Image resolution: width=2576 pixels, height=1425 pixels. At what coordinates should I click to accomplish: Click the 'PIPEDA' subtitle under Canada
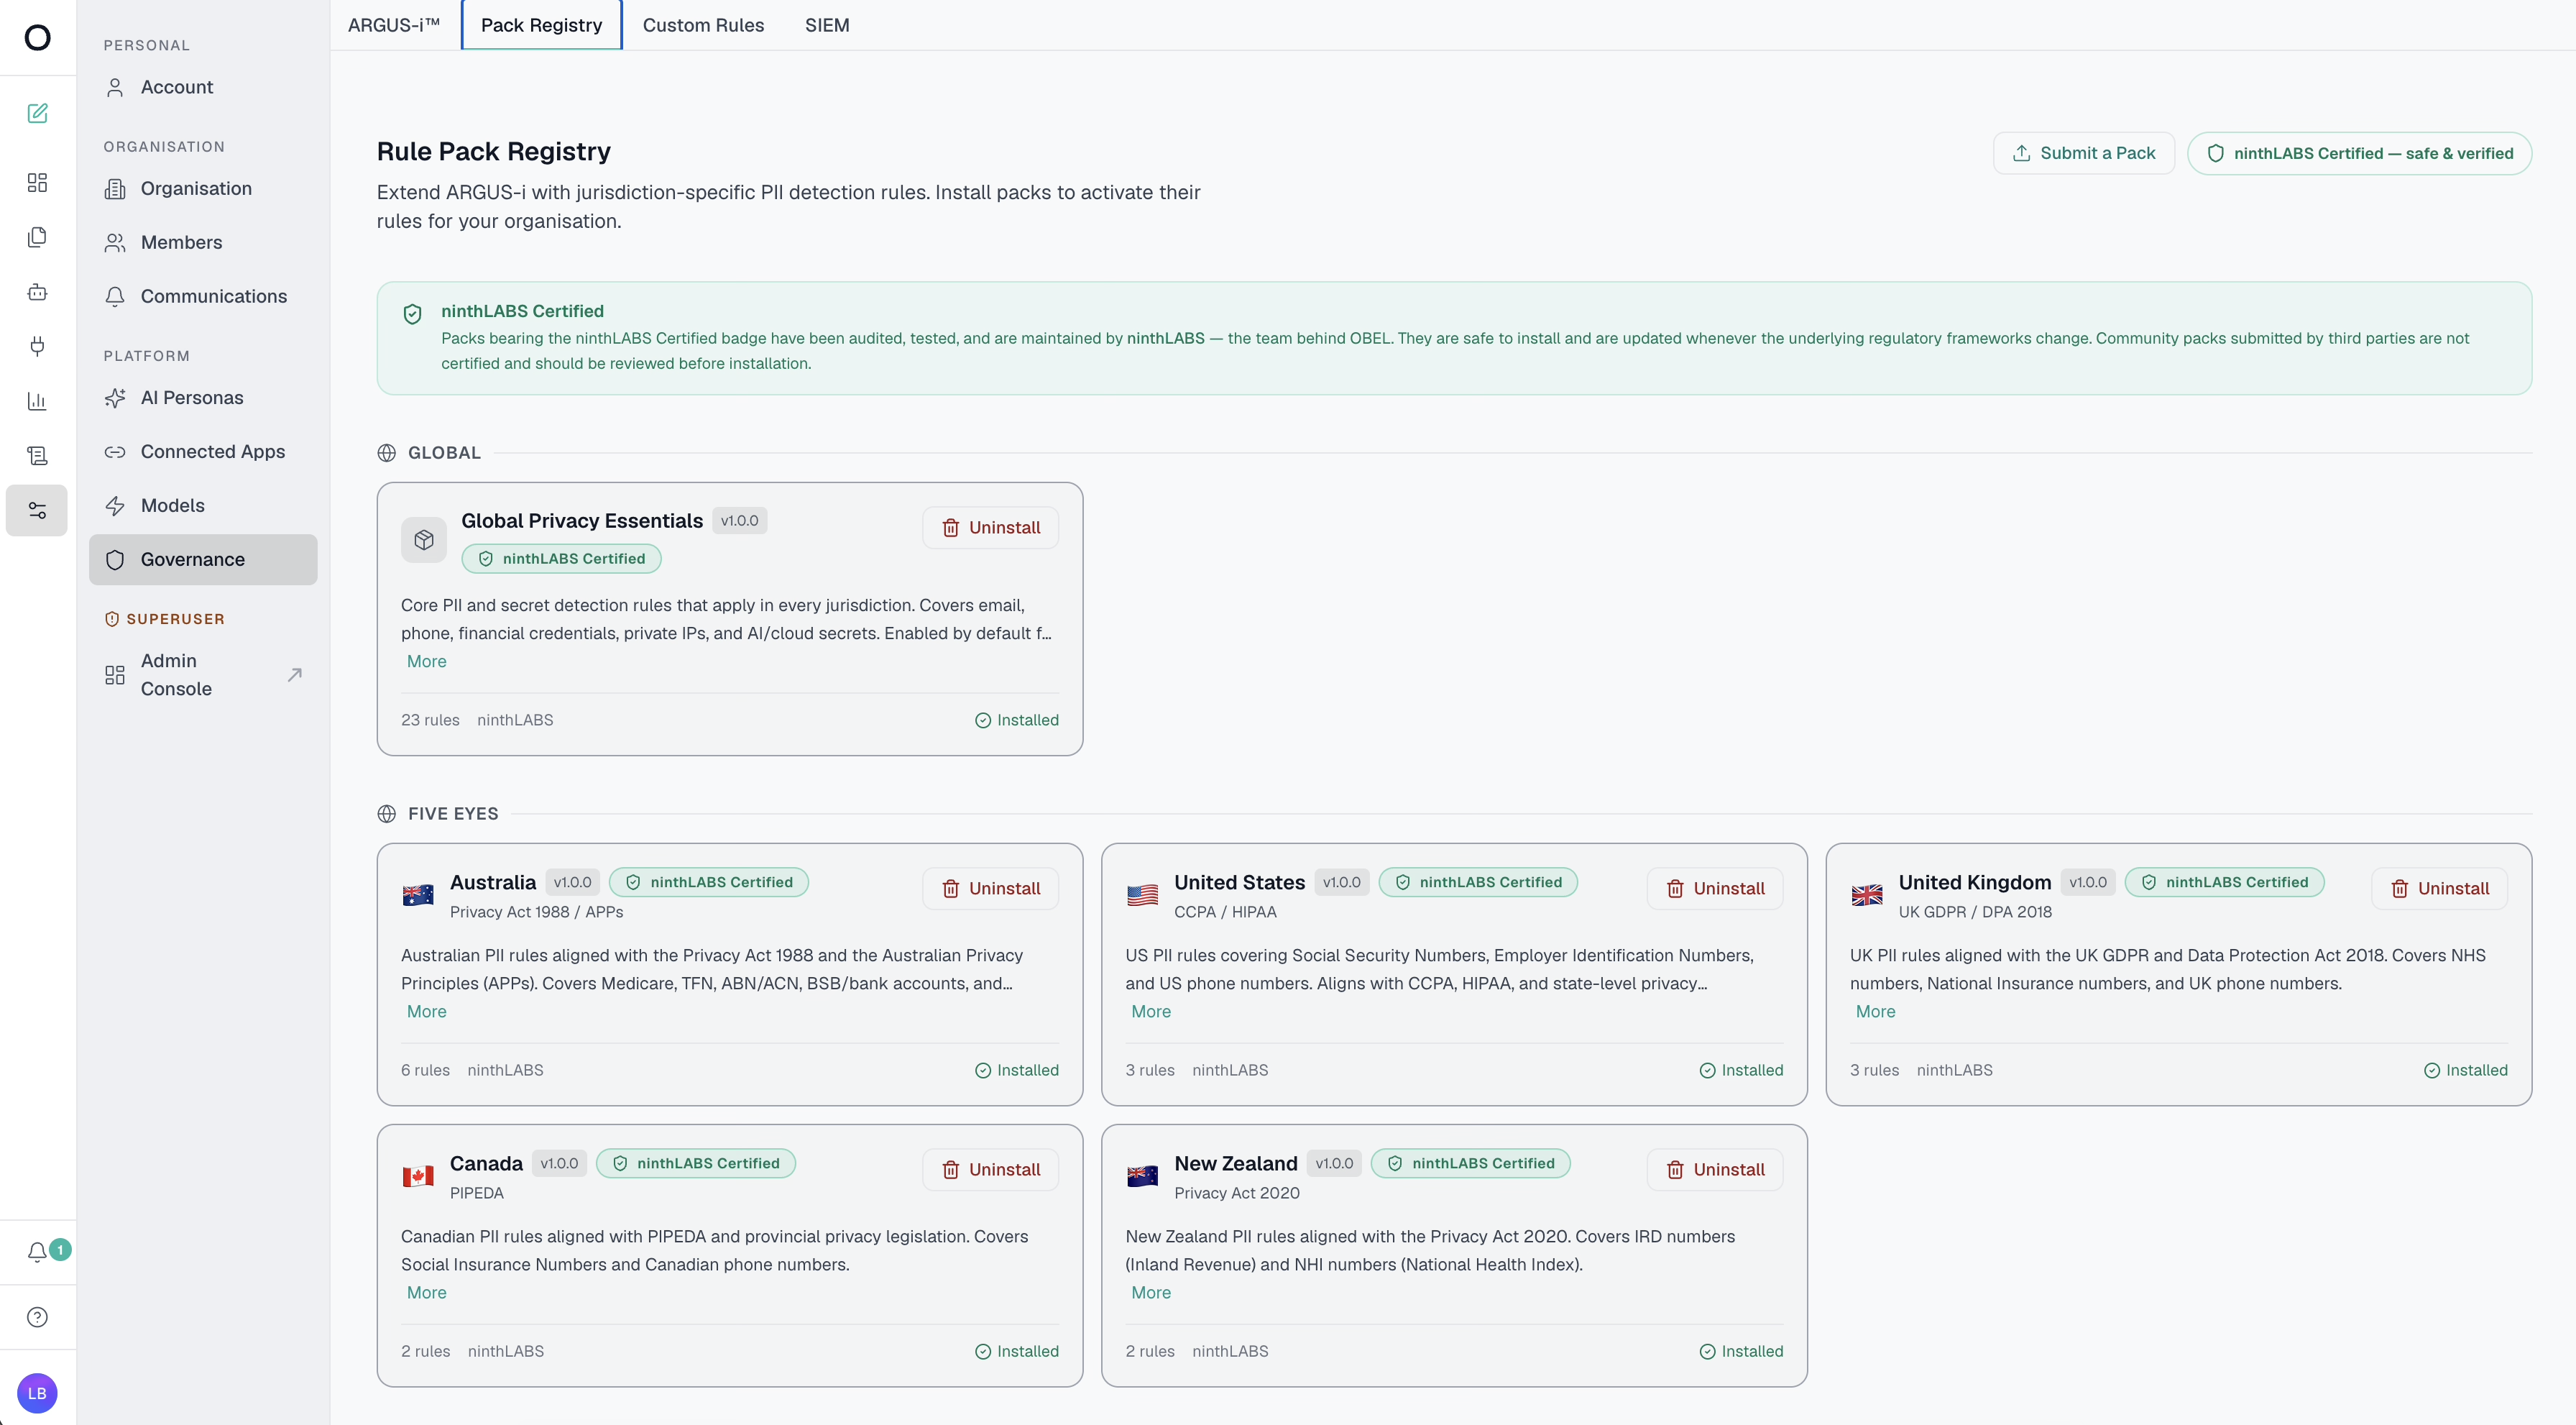click(477, 1193)
